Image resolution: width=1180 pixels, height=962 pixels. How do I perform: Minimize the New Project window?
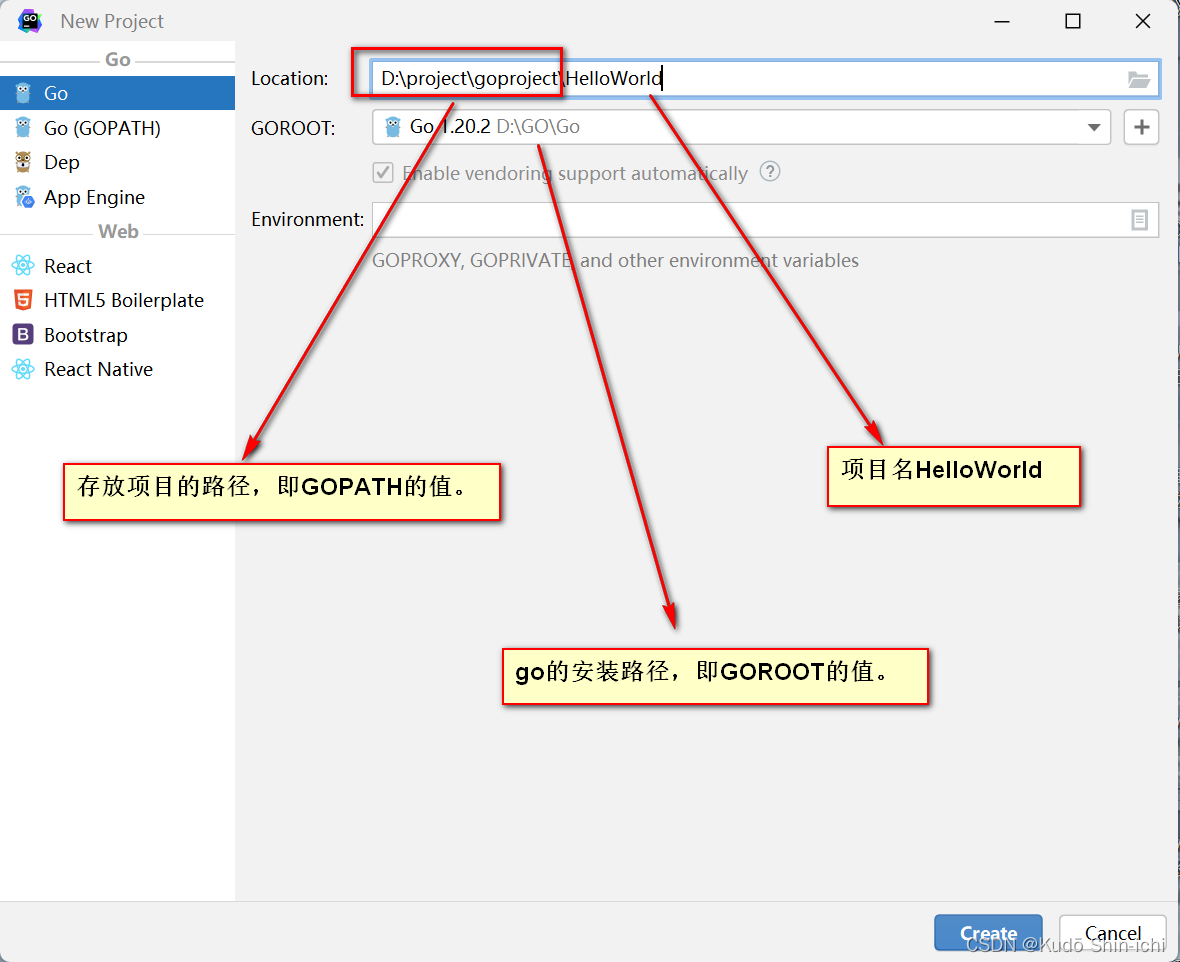(1002, 21)
